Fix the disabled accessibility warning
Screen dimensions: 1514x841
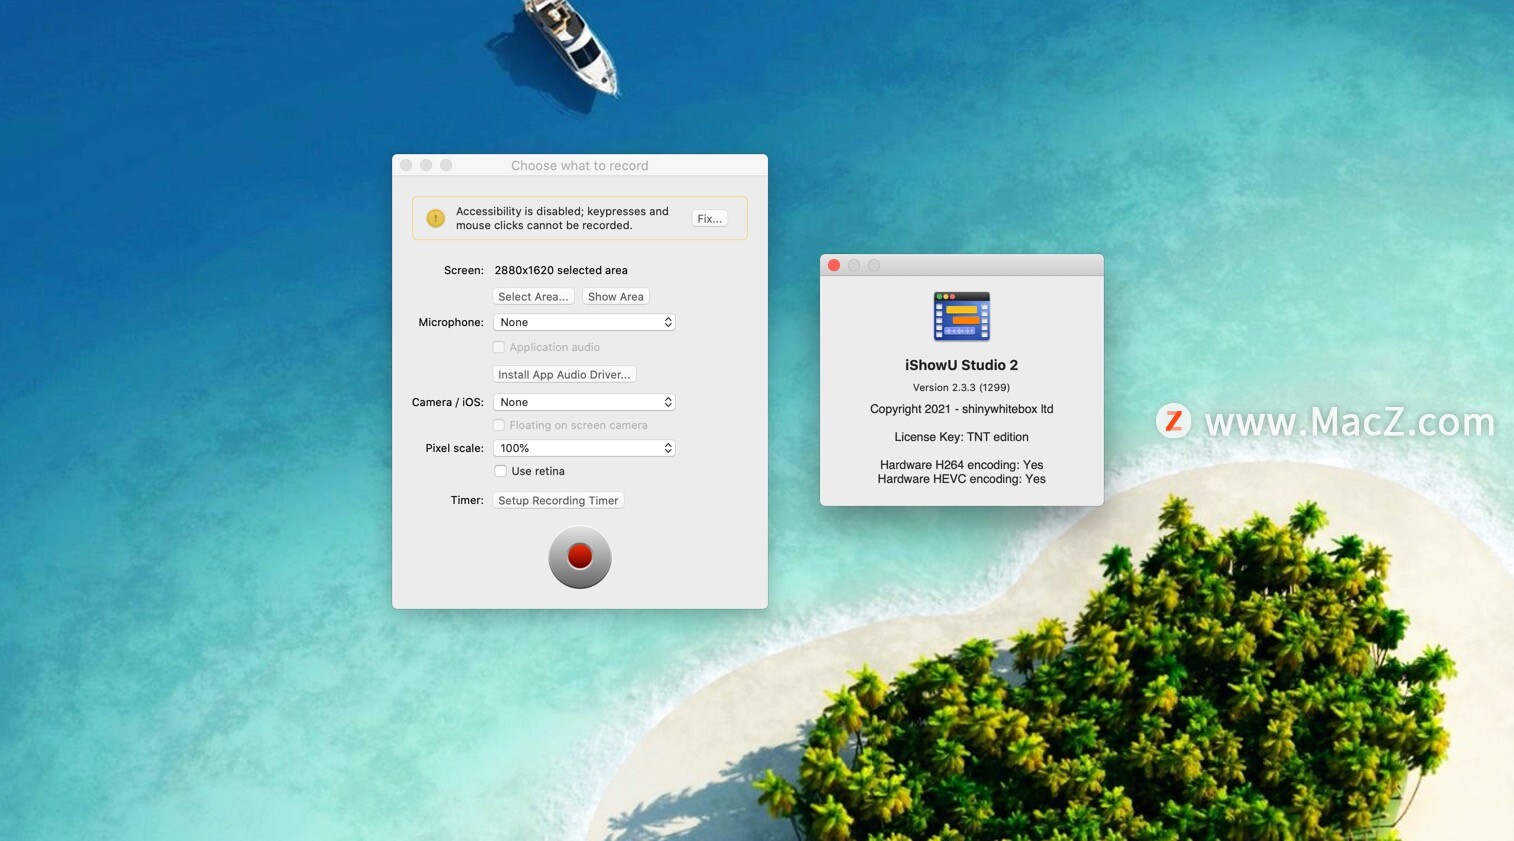[x=709, y=218]
